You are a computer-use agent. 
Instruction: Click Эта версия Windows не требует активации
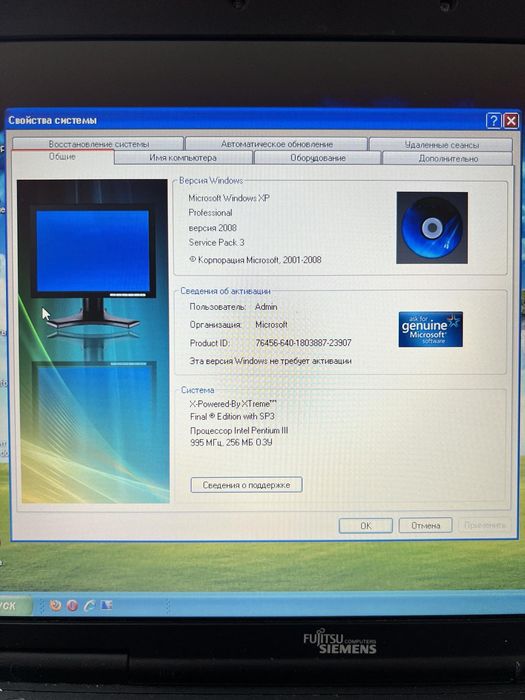click(x=271, y=361)
